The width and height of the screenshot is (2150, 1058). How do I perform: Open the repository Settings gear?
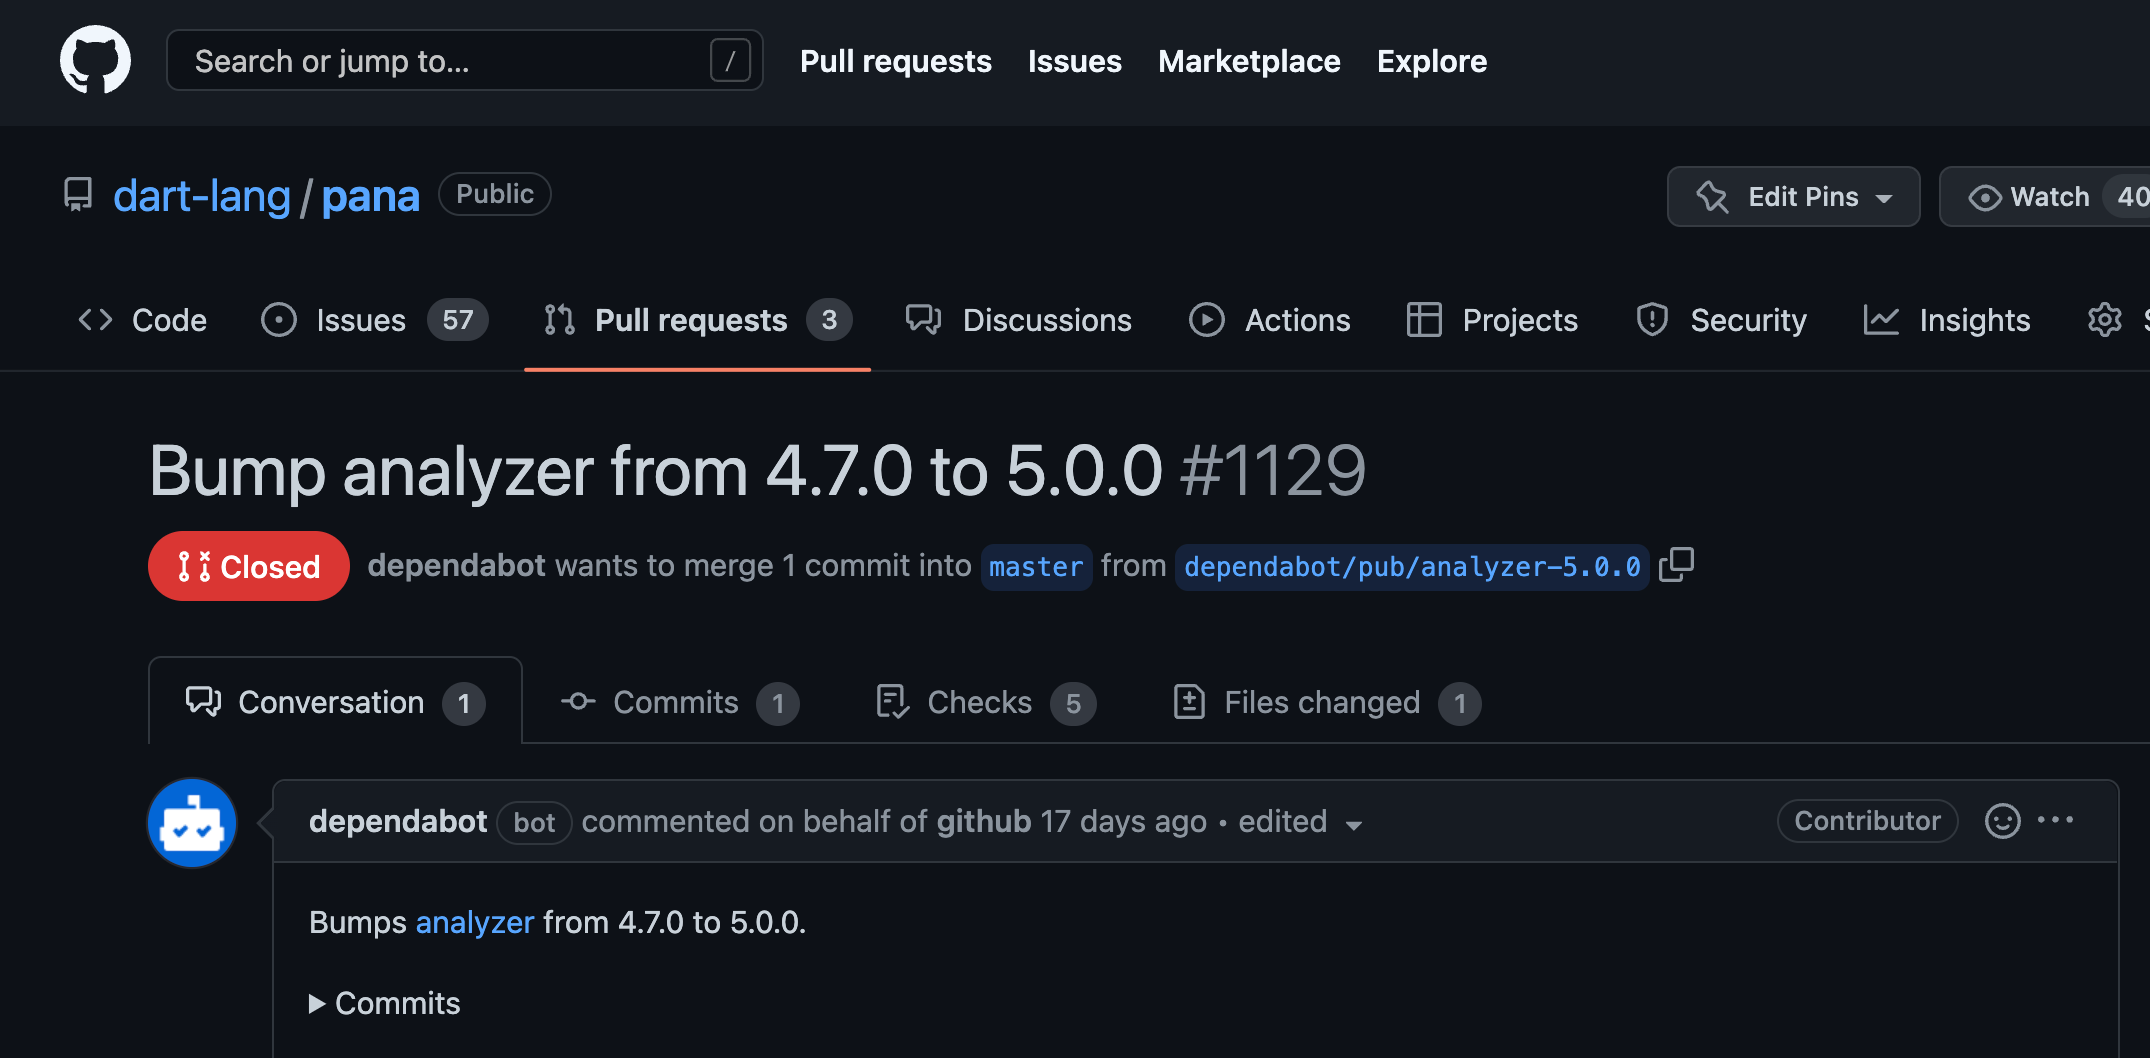pos(2104,320)
